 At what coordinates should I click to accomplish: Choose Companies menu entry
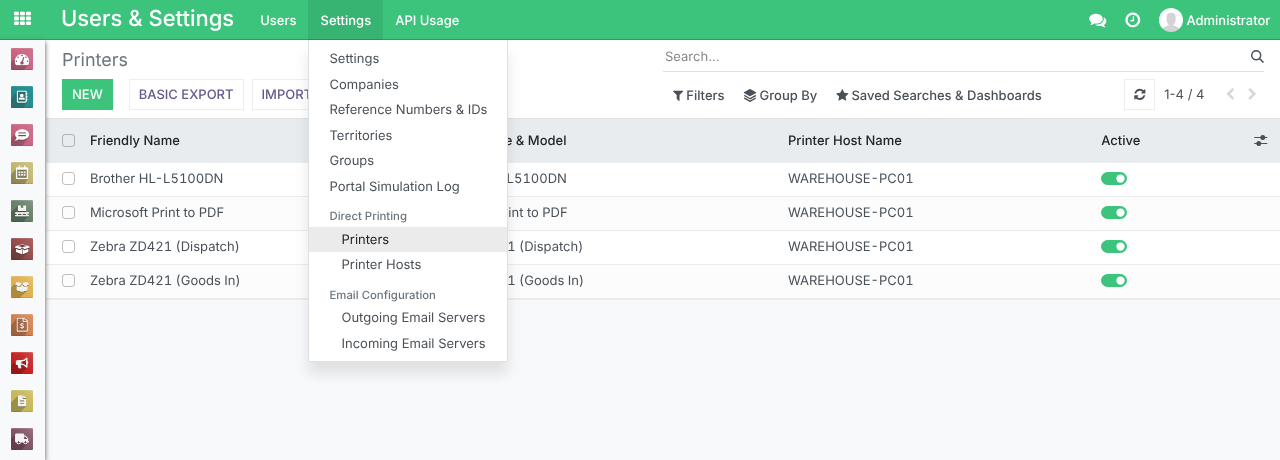point(408,85)
